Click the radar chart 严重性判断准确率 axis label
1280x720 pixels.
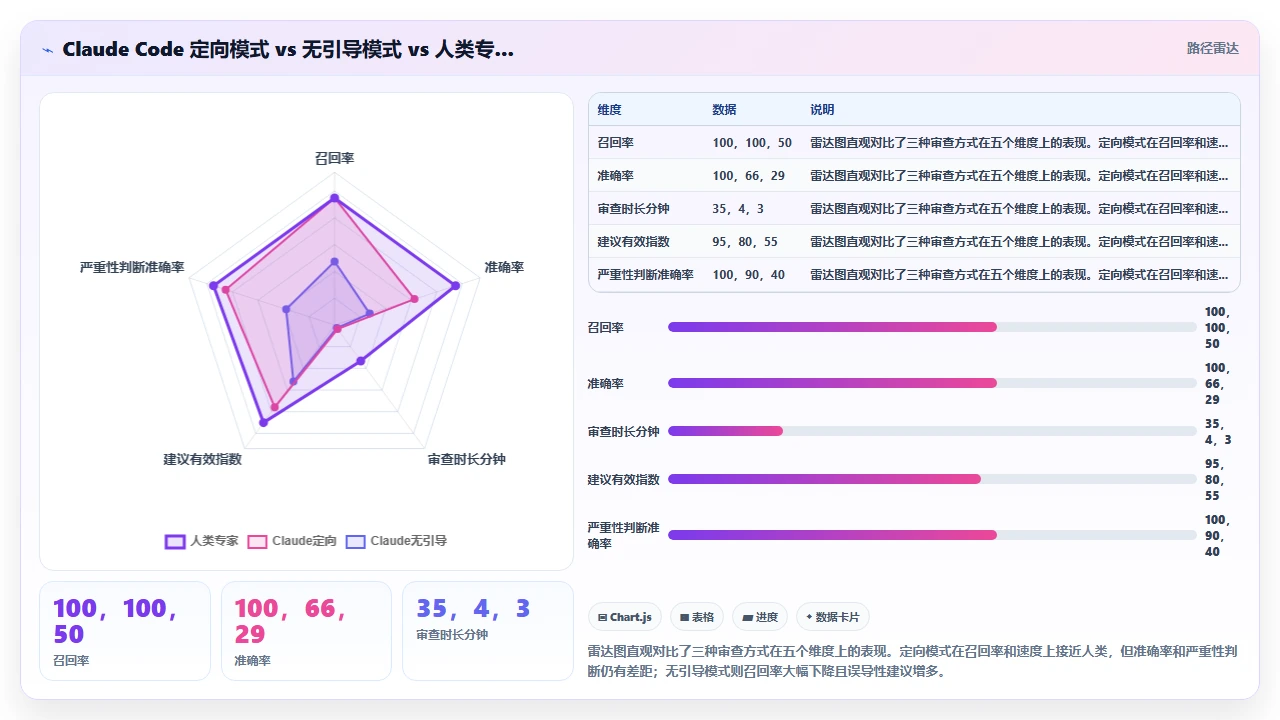coord(133,268)
